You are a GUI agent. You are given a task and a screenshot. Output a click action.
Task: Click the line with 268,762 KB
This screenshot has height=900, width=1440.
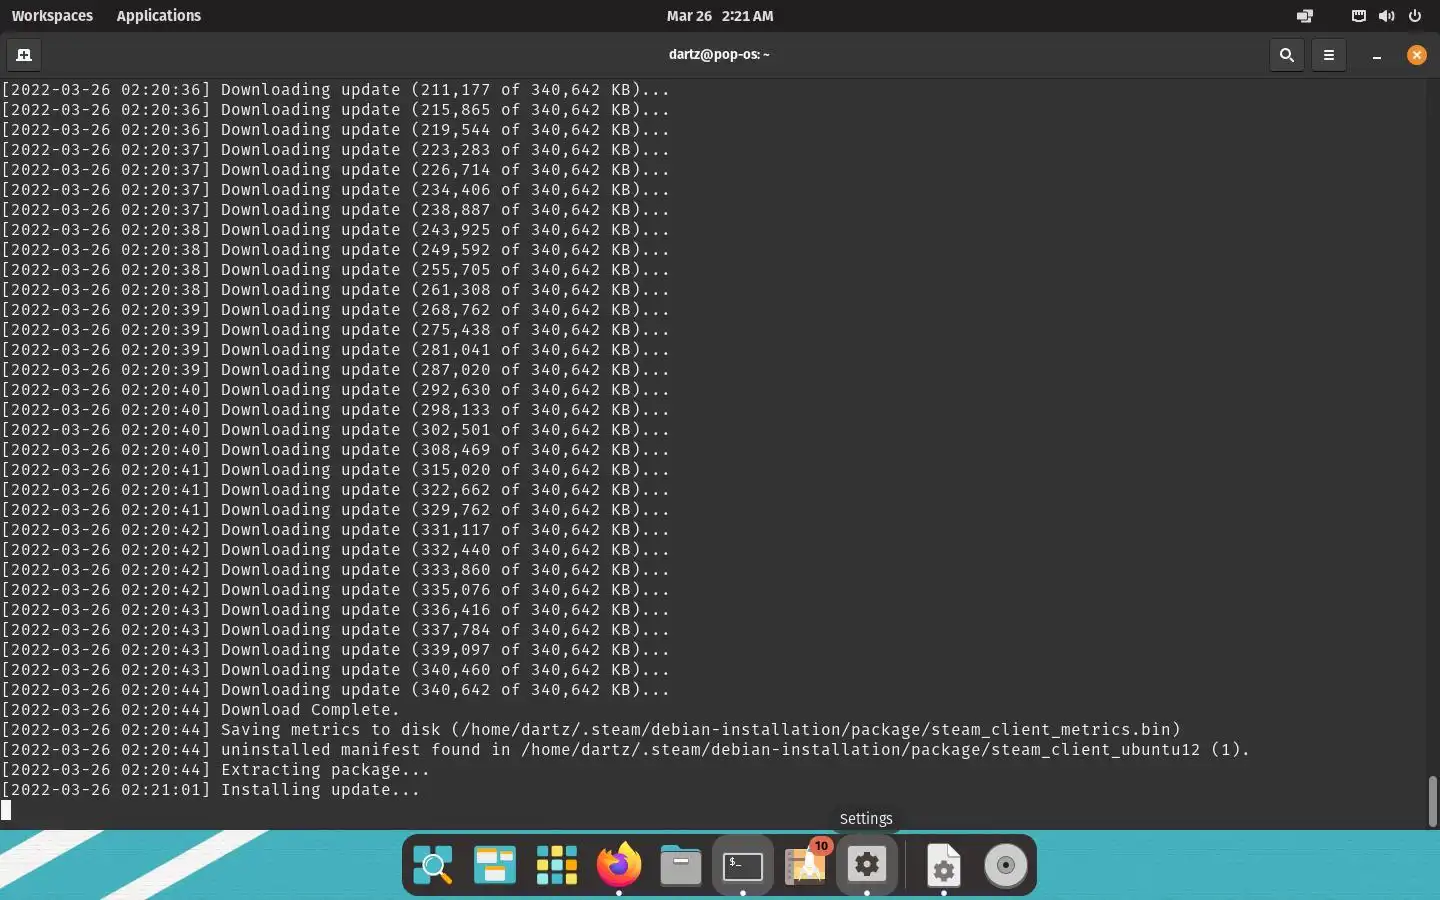(x=335, y=310)
